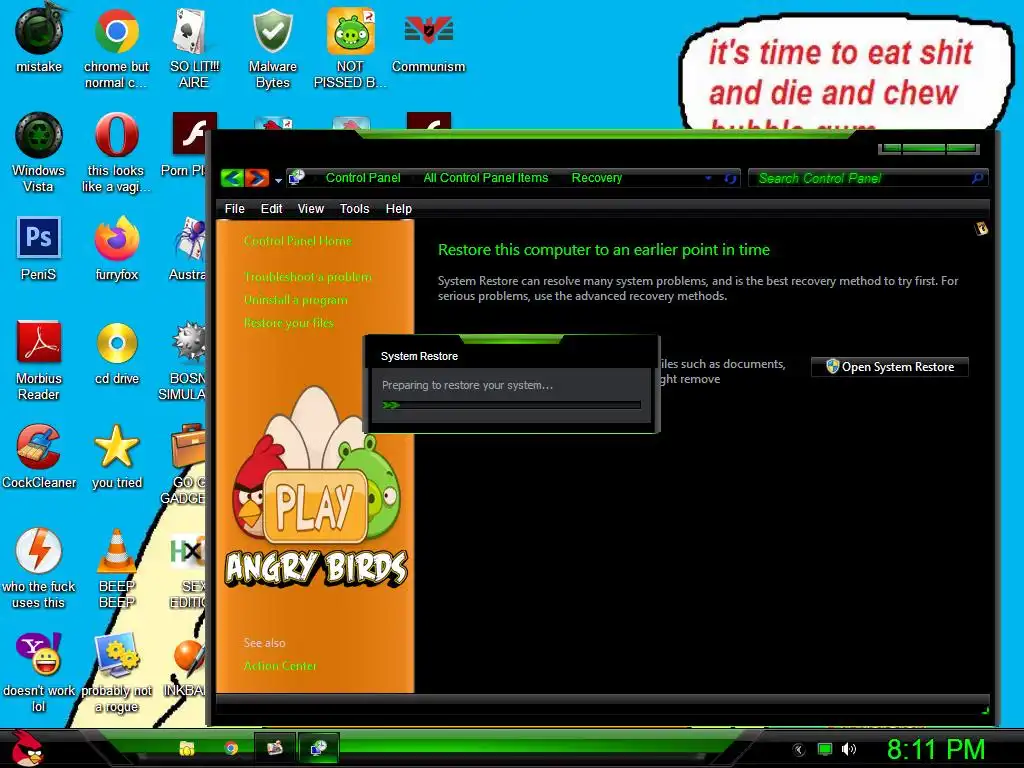Viewport: 1024px width, 768px height.
Task: Open the Edit menu
Action: pyautogui.click(x=271, y=209)
